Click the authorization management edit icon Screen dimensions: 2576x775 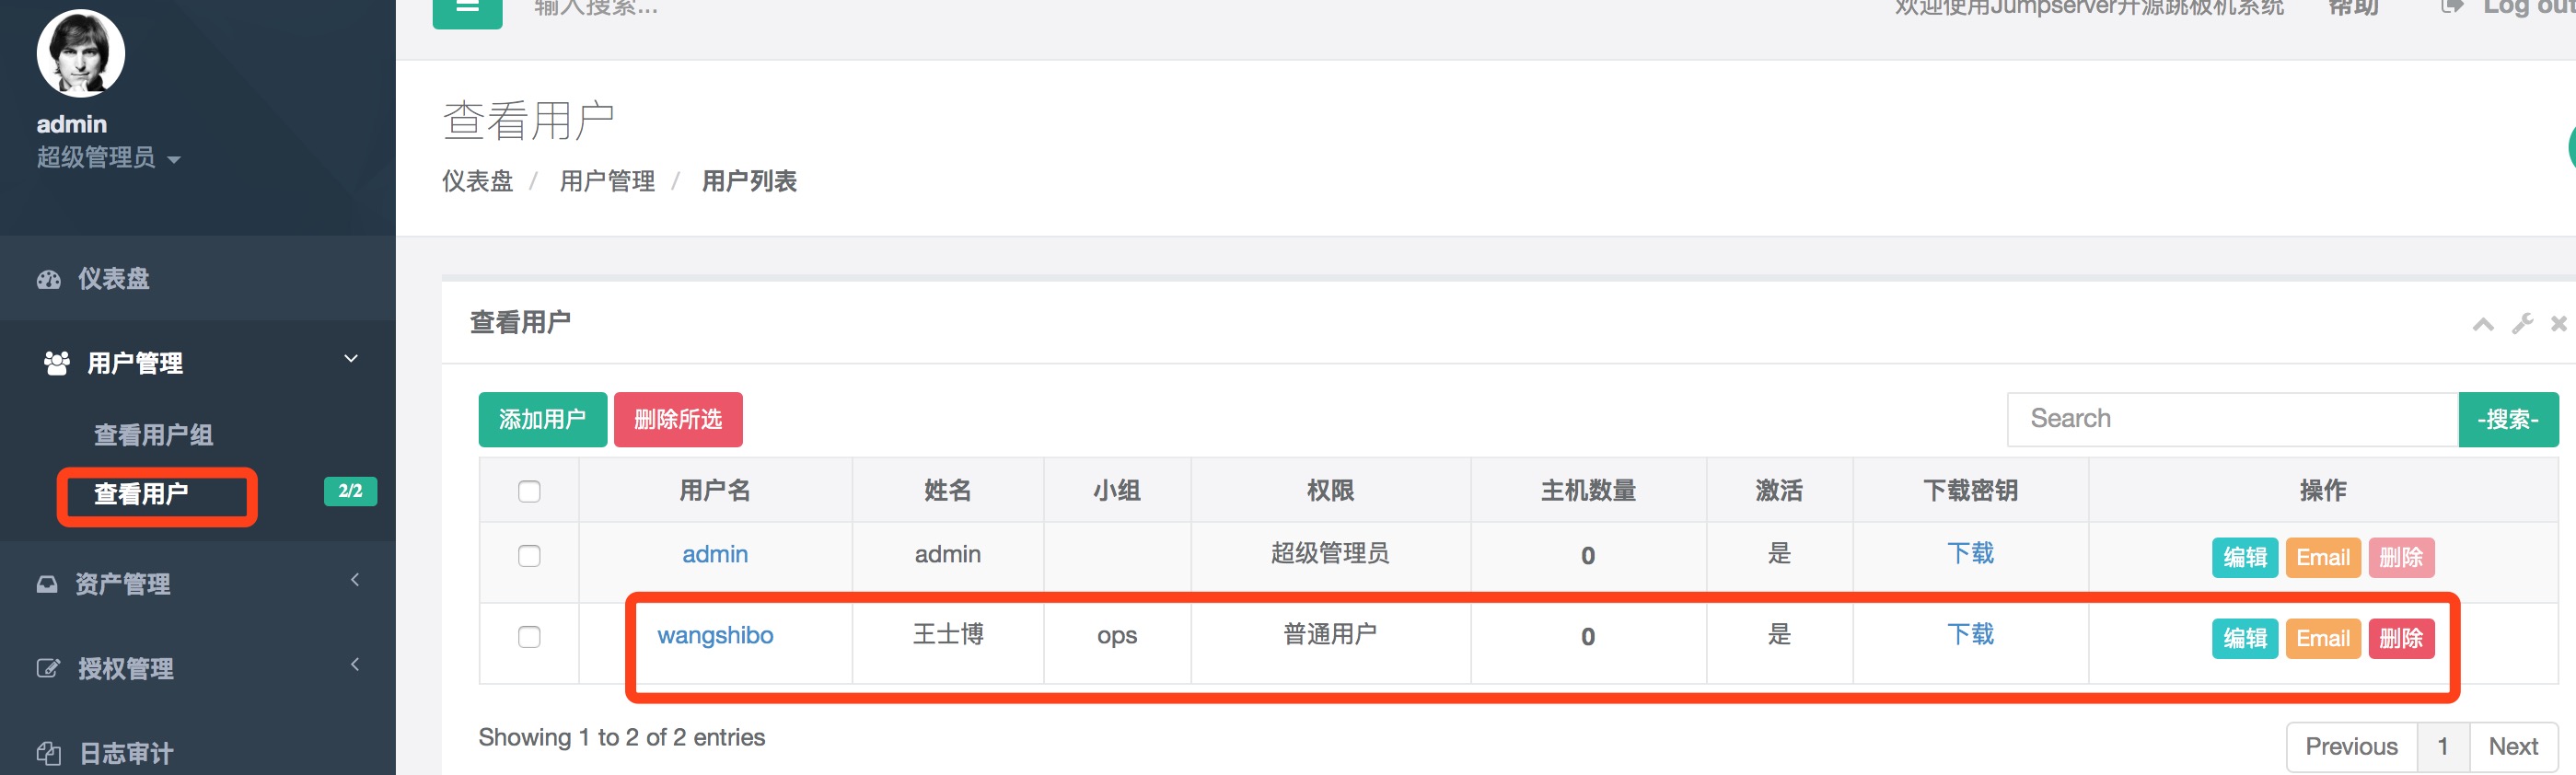click(48, 668)
